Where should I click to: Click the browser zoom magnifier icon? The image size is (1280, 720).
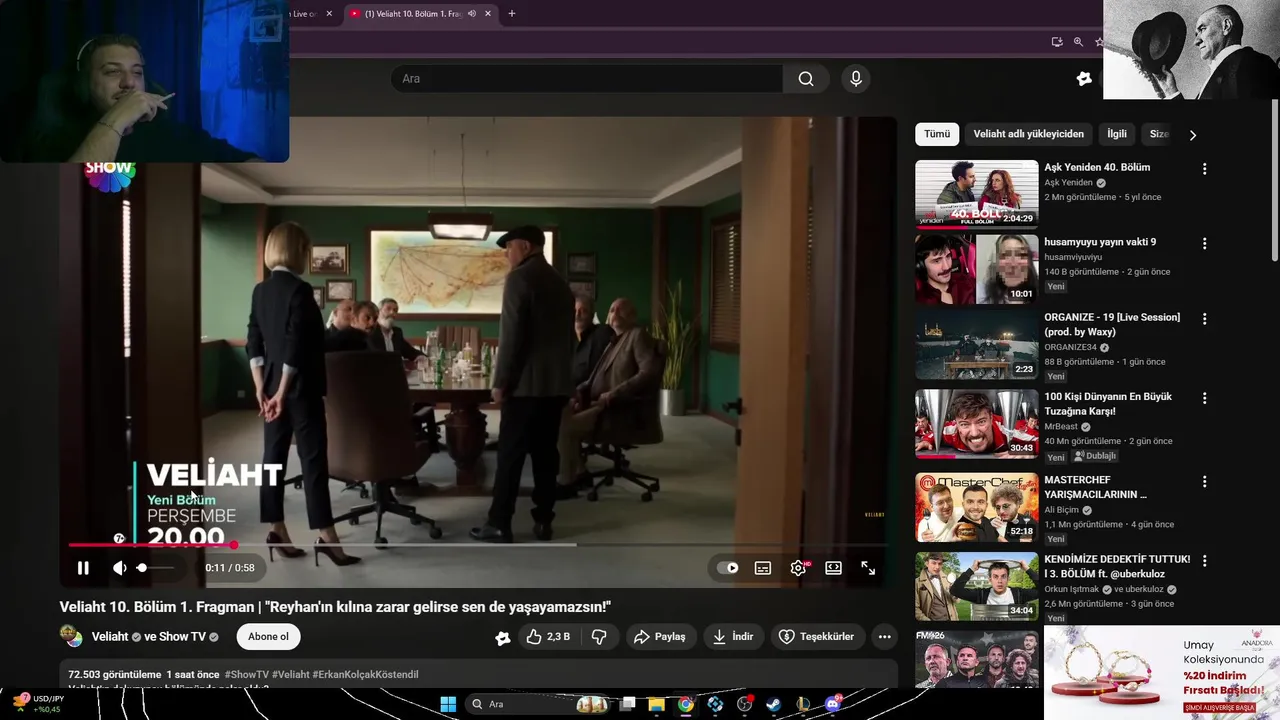point(1078,42)
